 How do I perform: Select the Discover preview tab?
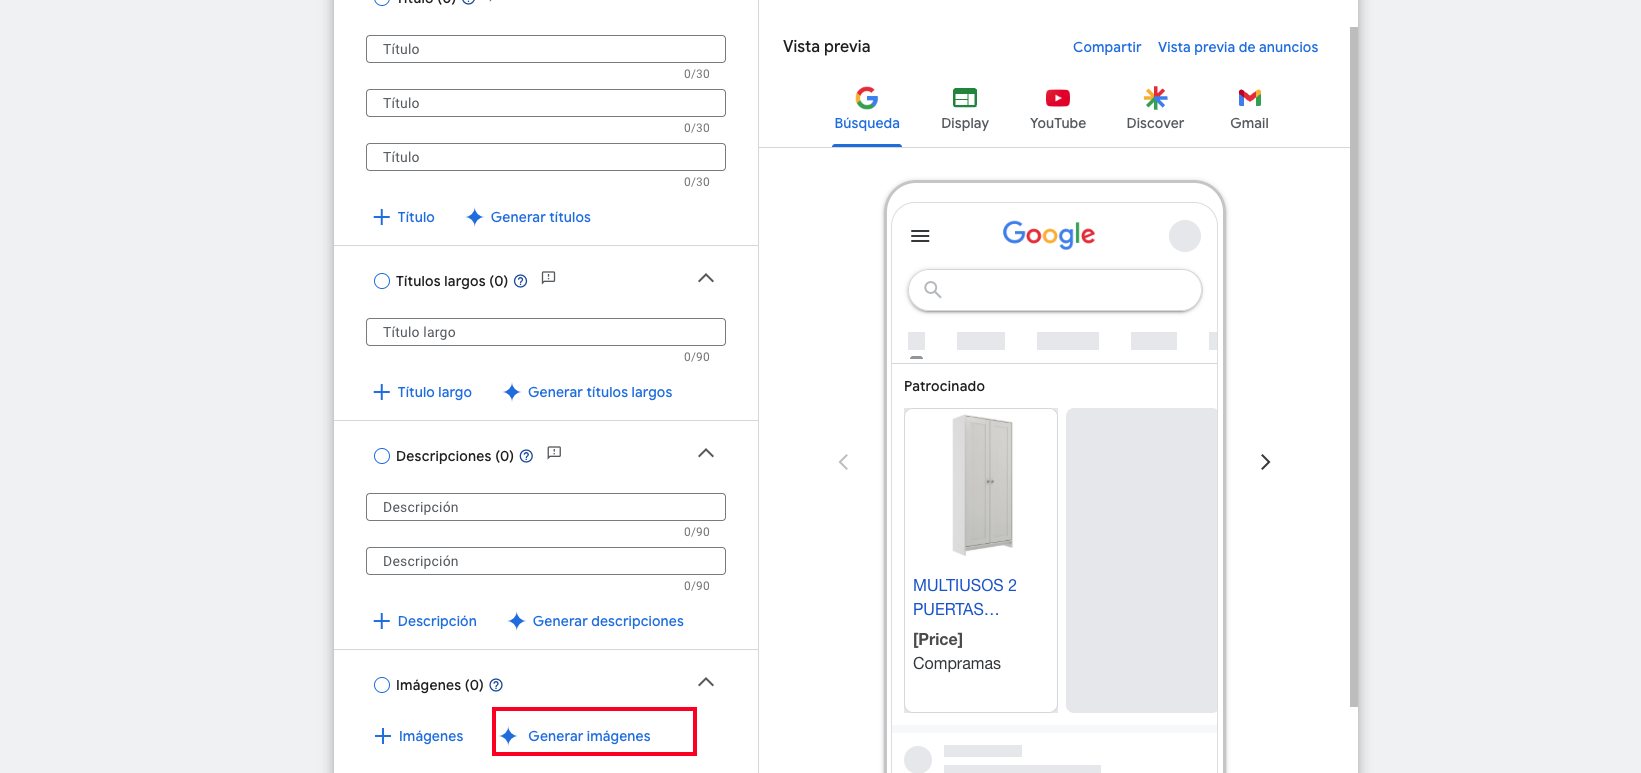(1155, 110)
